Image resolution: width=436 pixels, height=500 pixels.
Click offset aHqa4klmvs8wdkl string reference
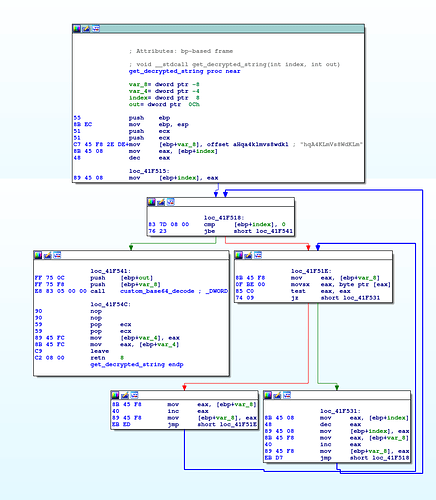click(248, 145)
